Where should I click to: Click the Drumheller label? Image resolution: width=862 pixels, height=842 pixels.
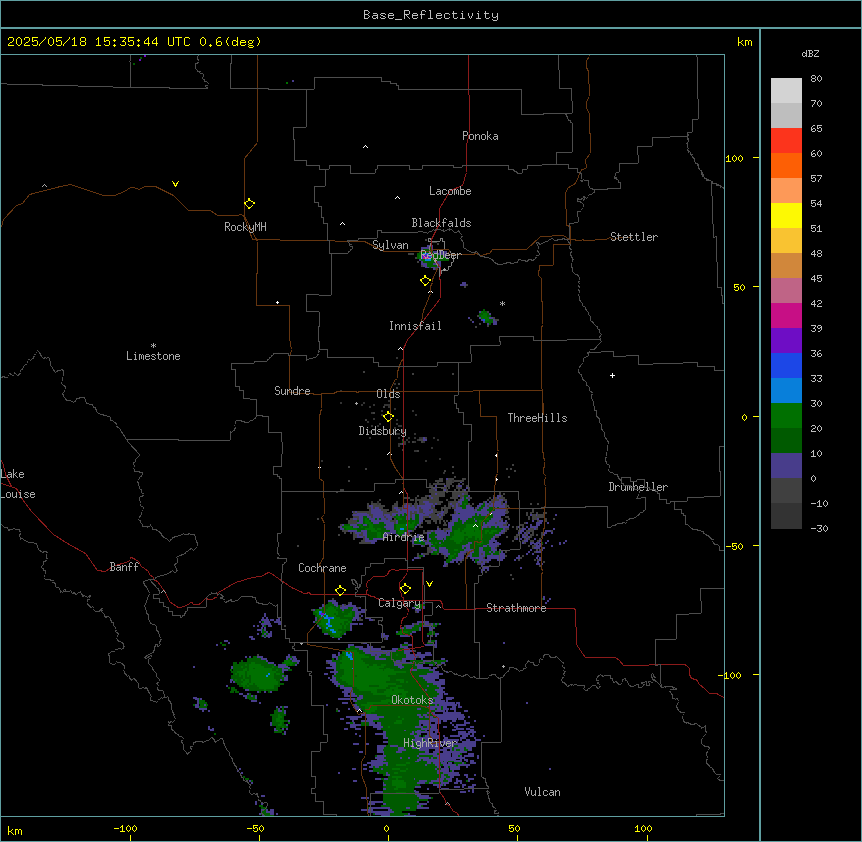[638, 487]
